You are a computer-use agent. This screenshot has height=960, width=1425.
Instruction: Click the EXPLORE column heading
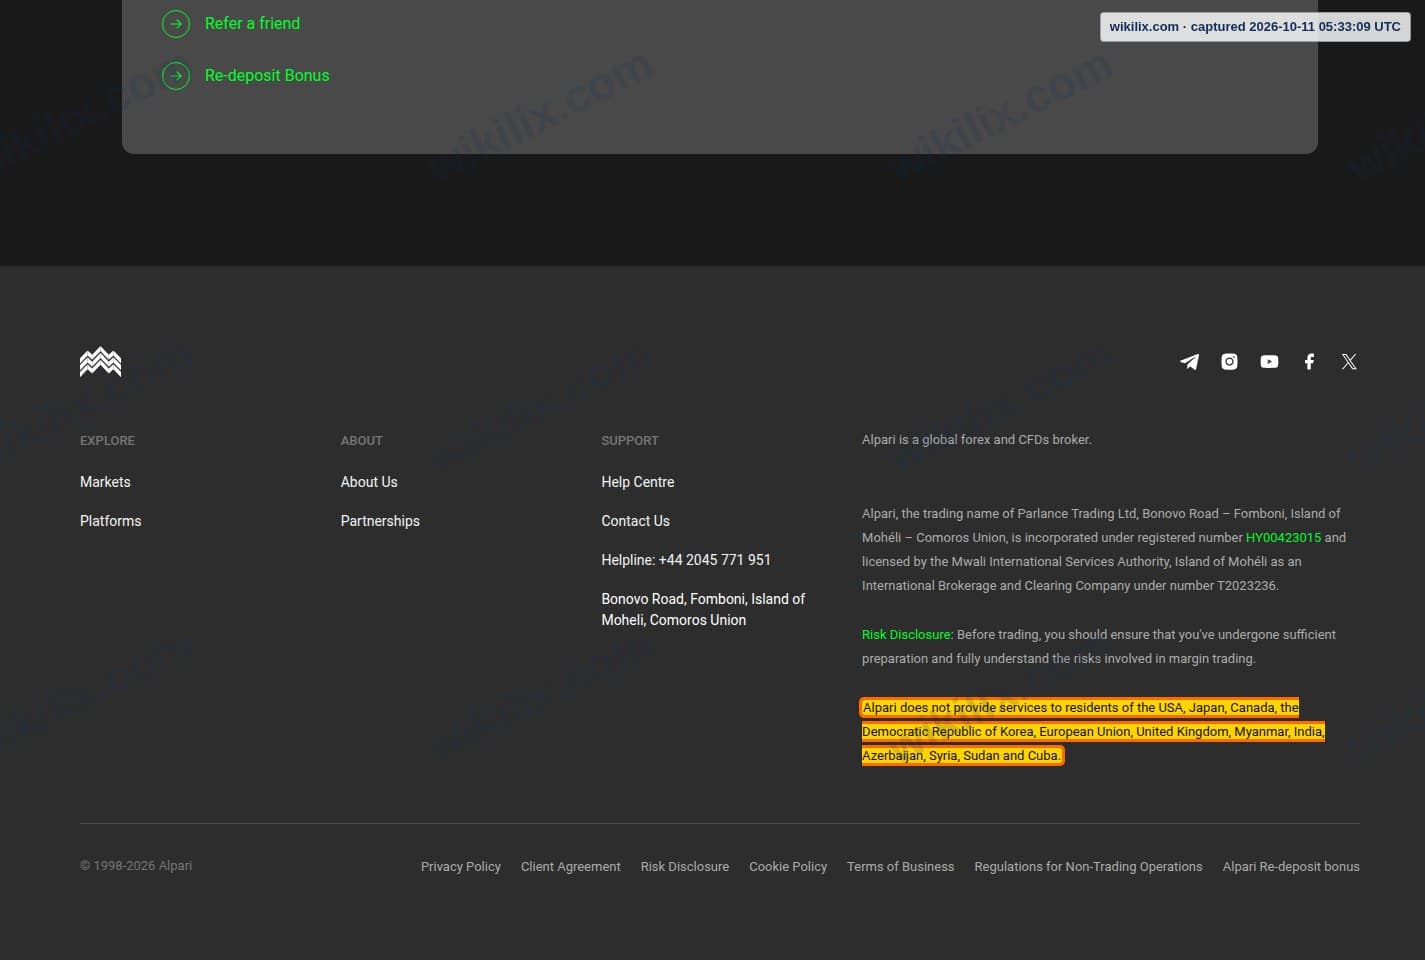[107, 441]
